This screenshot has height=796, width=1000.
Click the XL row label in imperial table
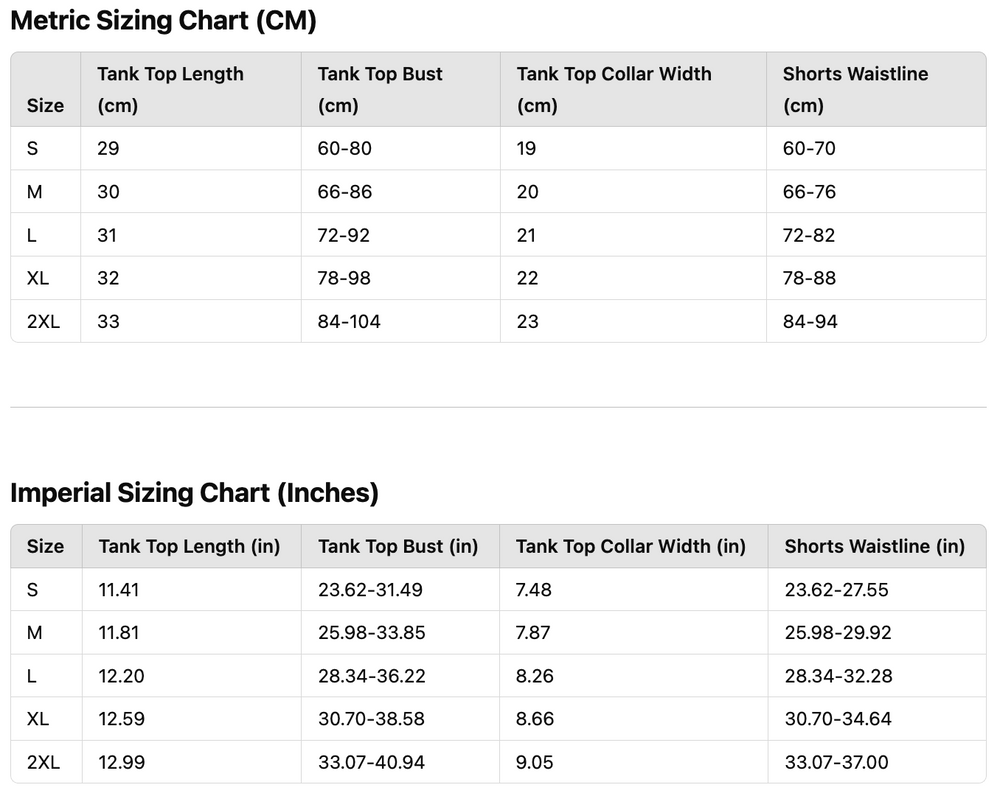pos(38,719)
